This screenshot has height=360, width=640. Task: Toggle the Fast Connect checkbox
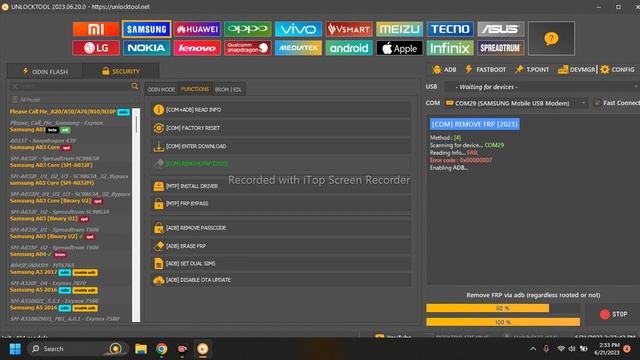pos(598,103)
